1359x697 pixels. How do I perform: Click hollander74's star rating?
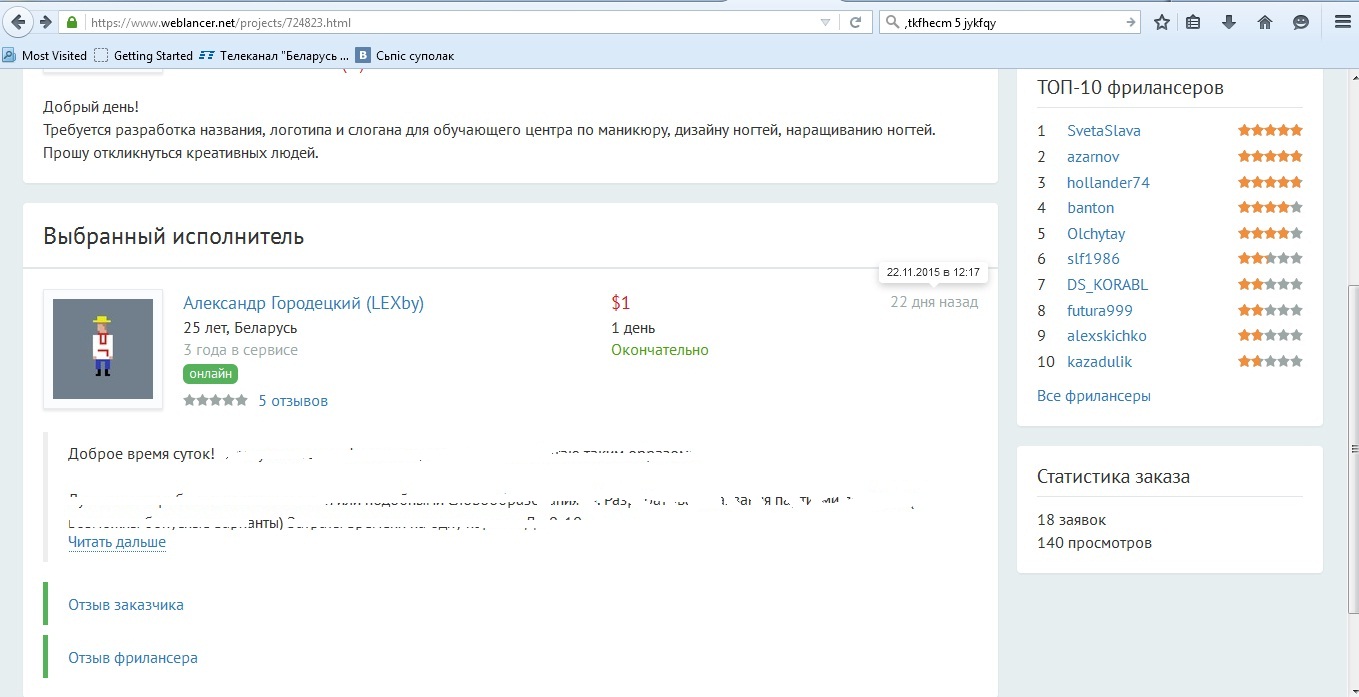click(x=1270, y=182)
